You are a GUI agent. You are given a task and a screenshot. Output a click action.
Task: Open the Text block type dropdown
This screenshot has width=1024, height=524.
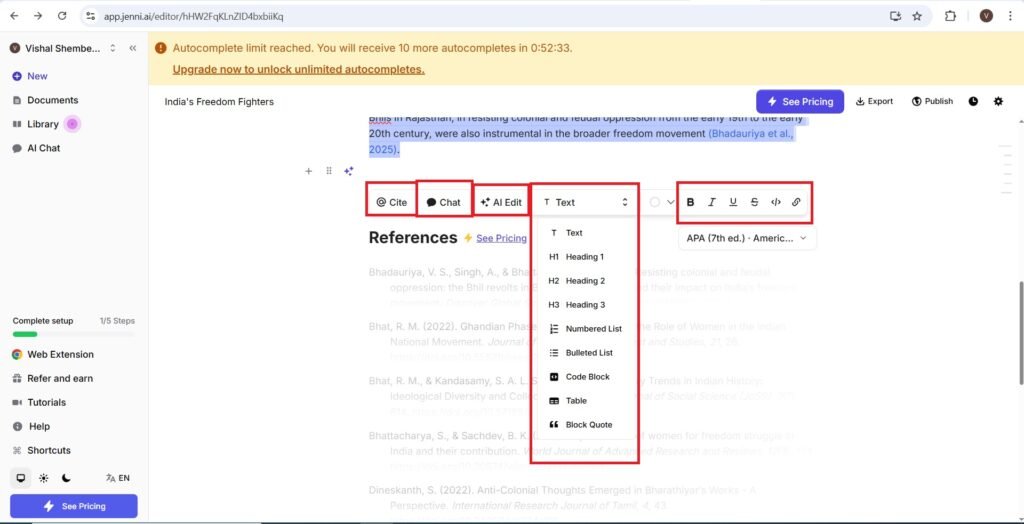pos(586,202)
